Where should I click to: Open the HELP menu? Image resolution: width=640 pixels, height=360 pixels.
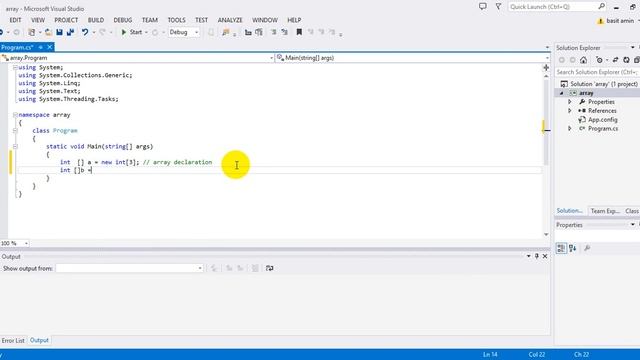click(x=294, y=20)
